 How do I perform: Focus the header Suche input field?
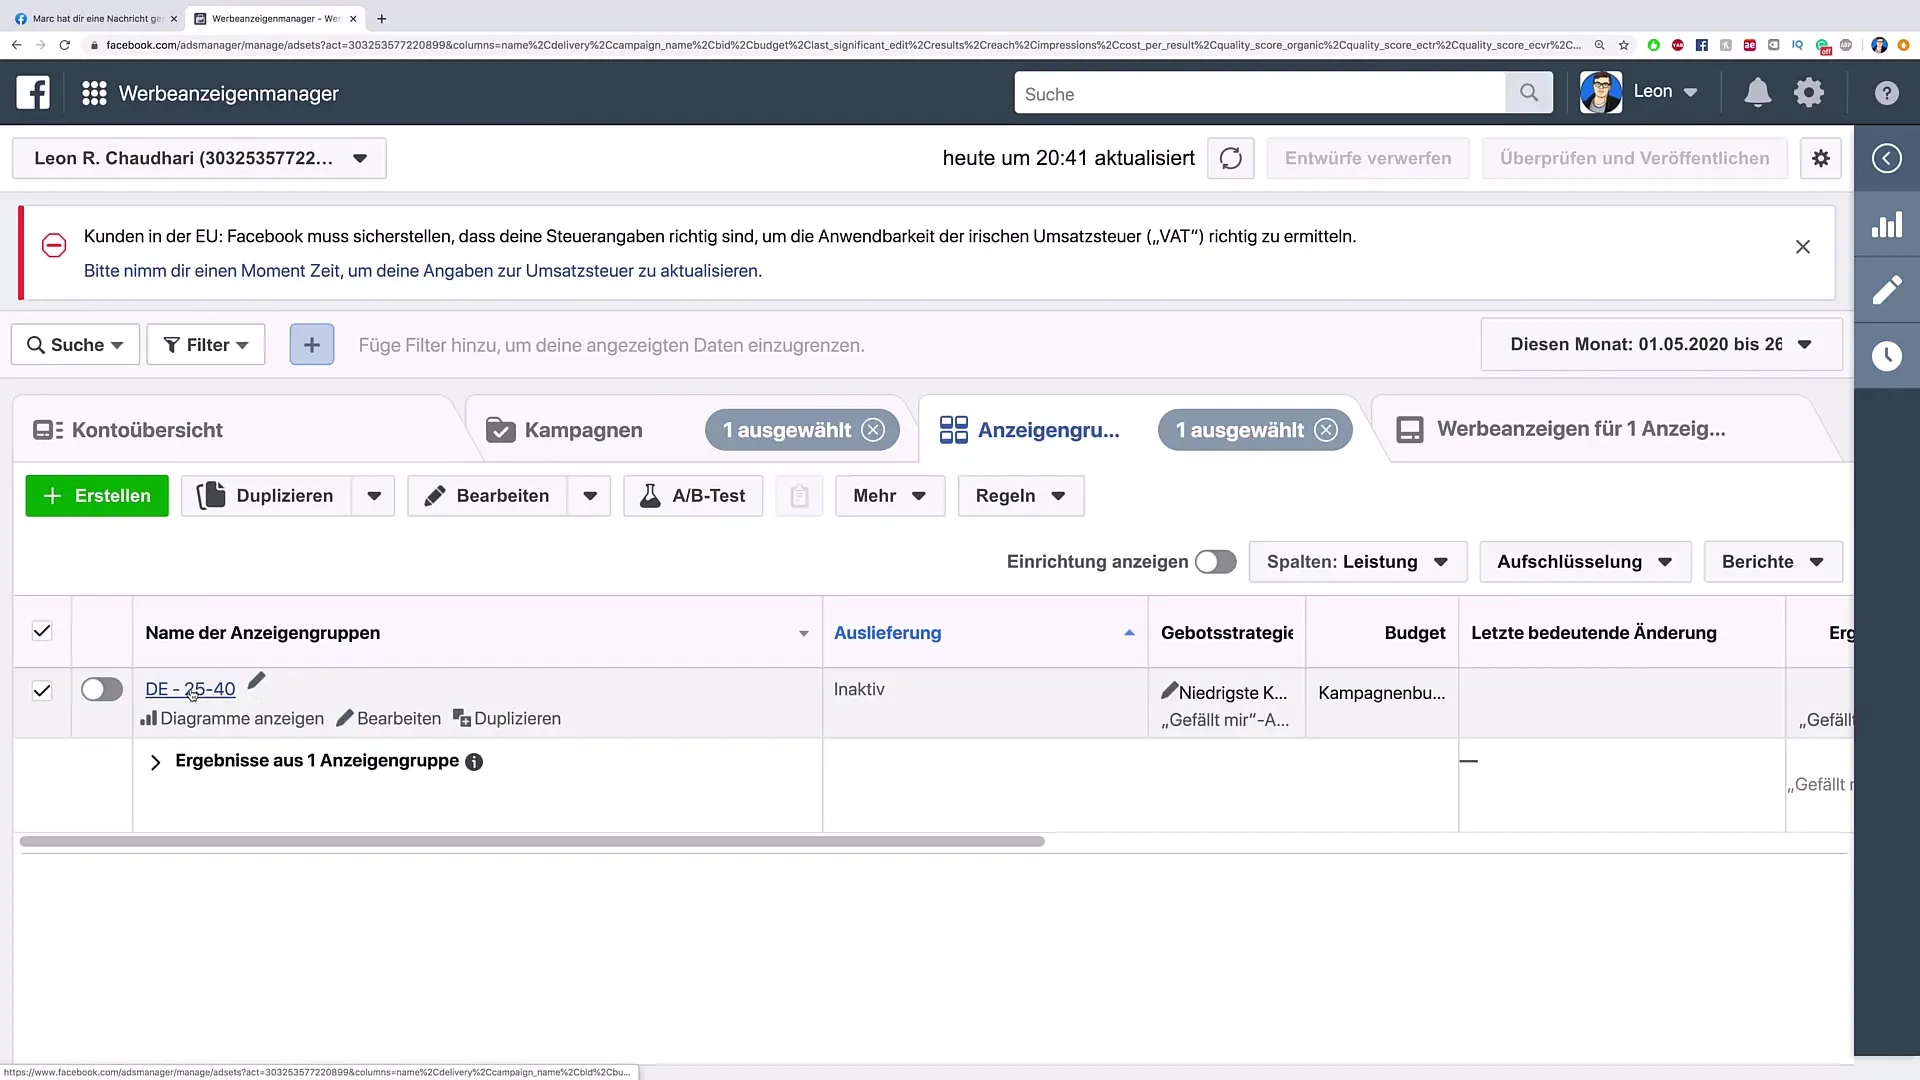pos(1259,93)
